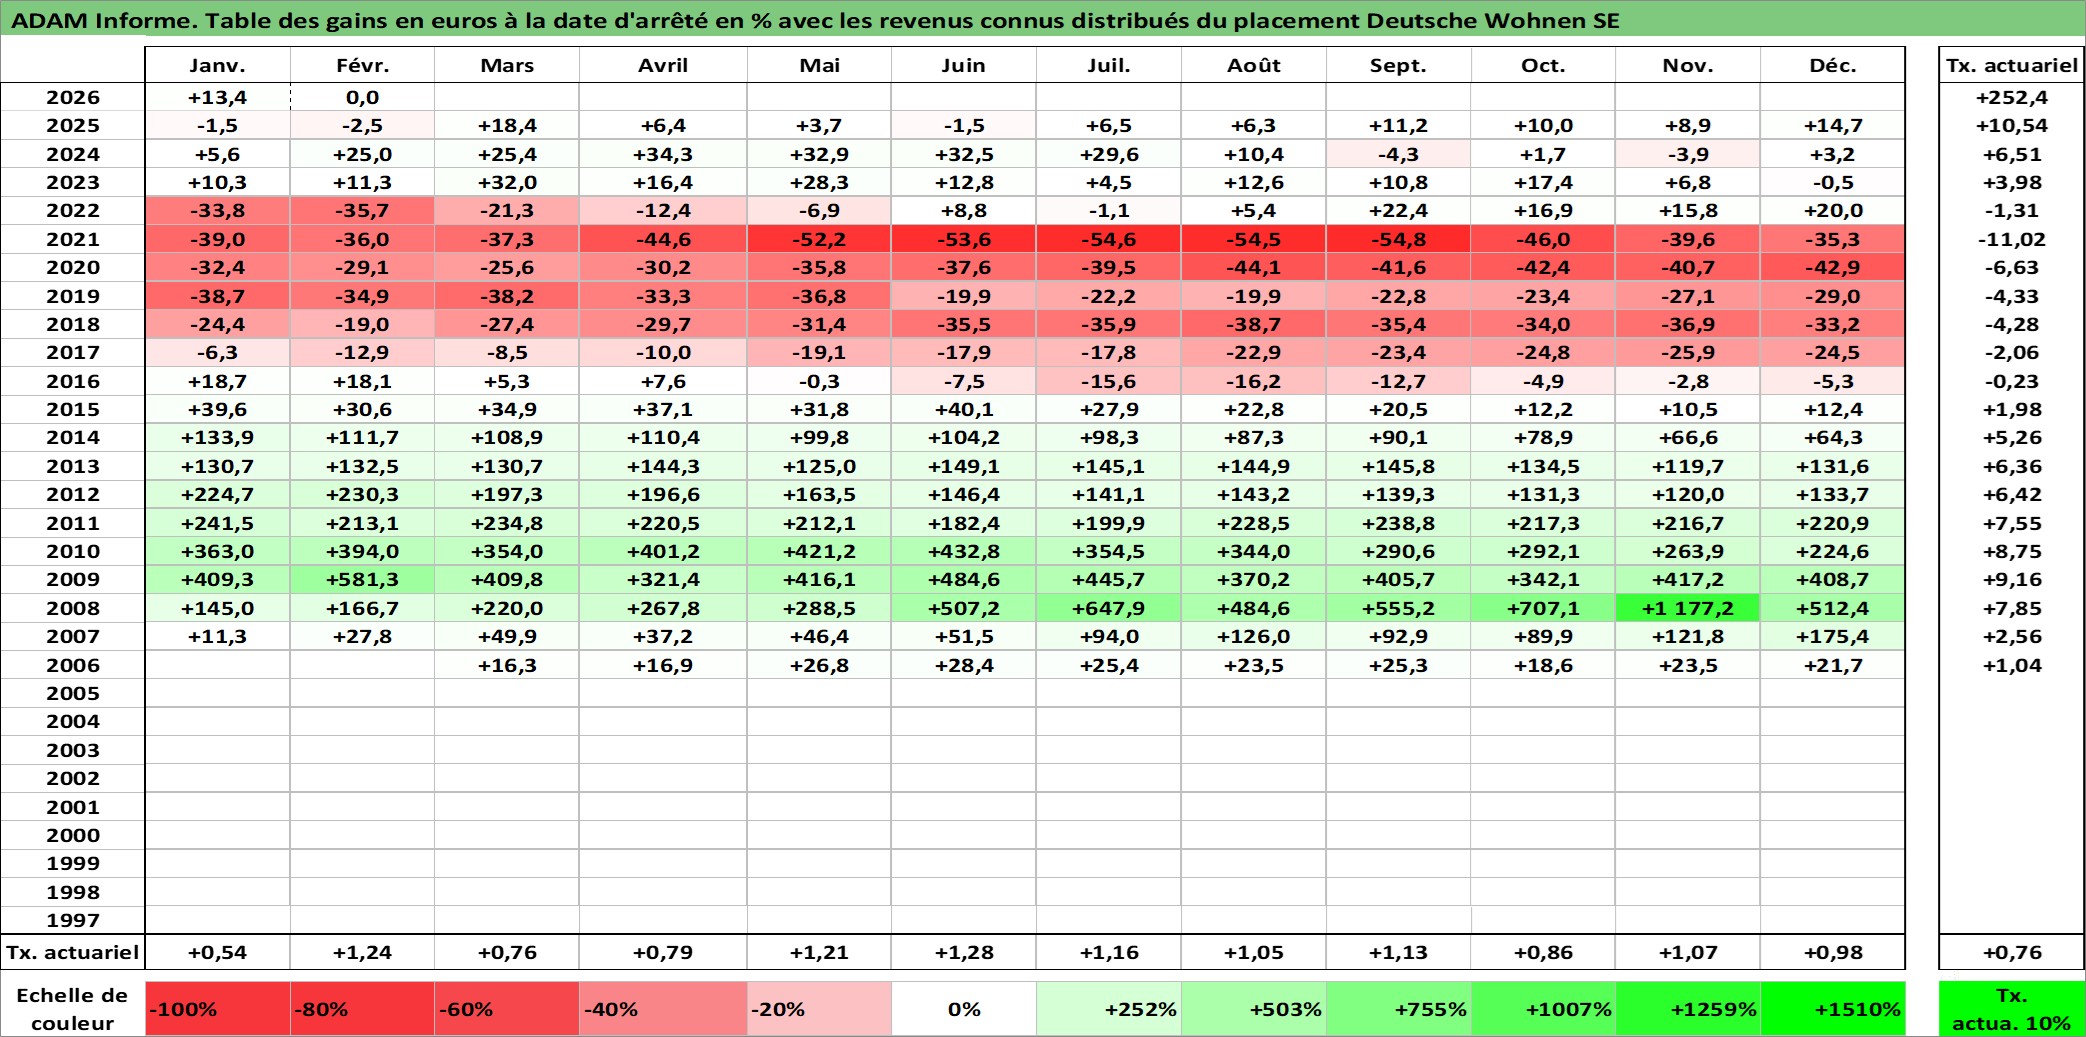
Task: Select the 2008 Oct. cell +707,1
Action: tap(1543, 608)
